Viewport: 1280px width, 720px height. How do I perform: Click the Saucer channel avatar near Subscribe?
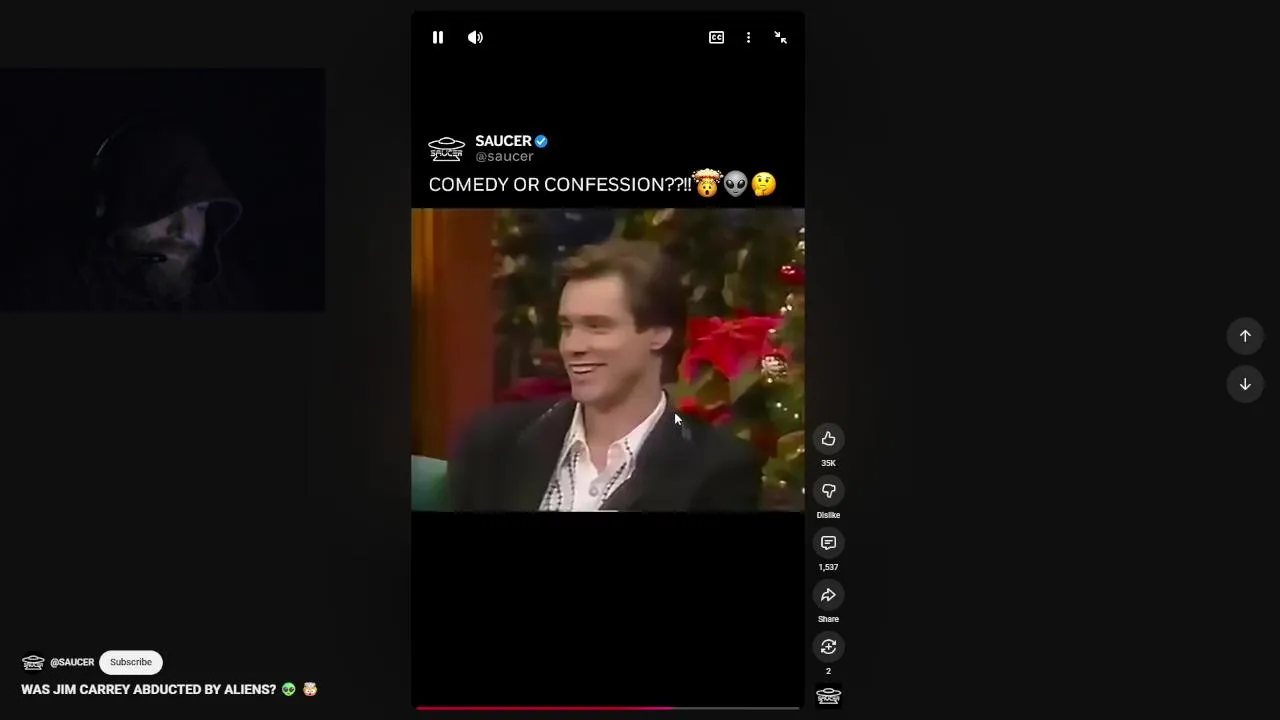(x=33, y=662)
